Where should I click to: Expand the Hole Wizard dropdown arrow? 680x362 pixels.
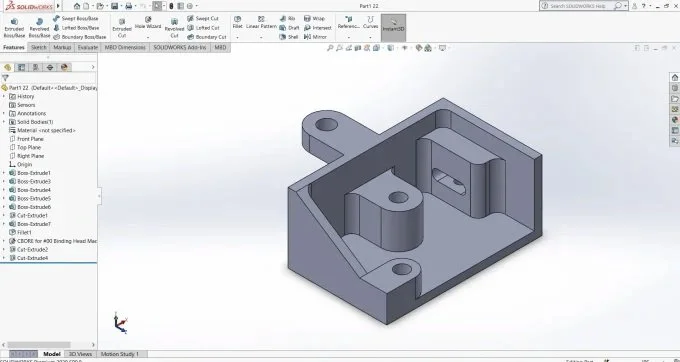(x=148, y=38)
